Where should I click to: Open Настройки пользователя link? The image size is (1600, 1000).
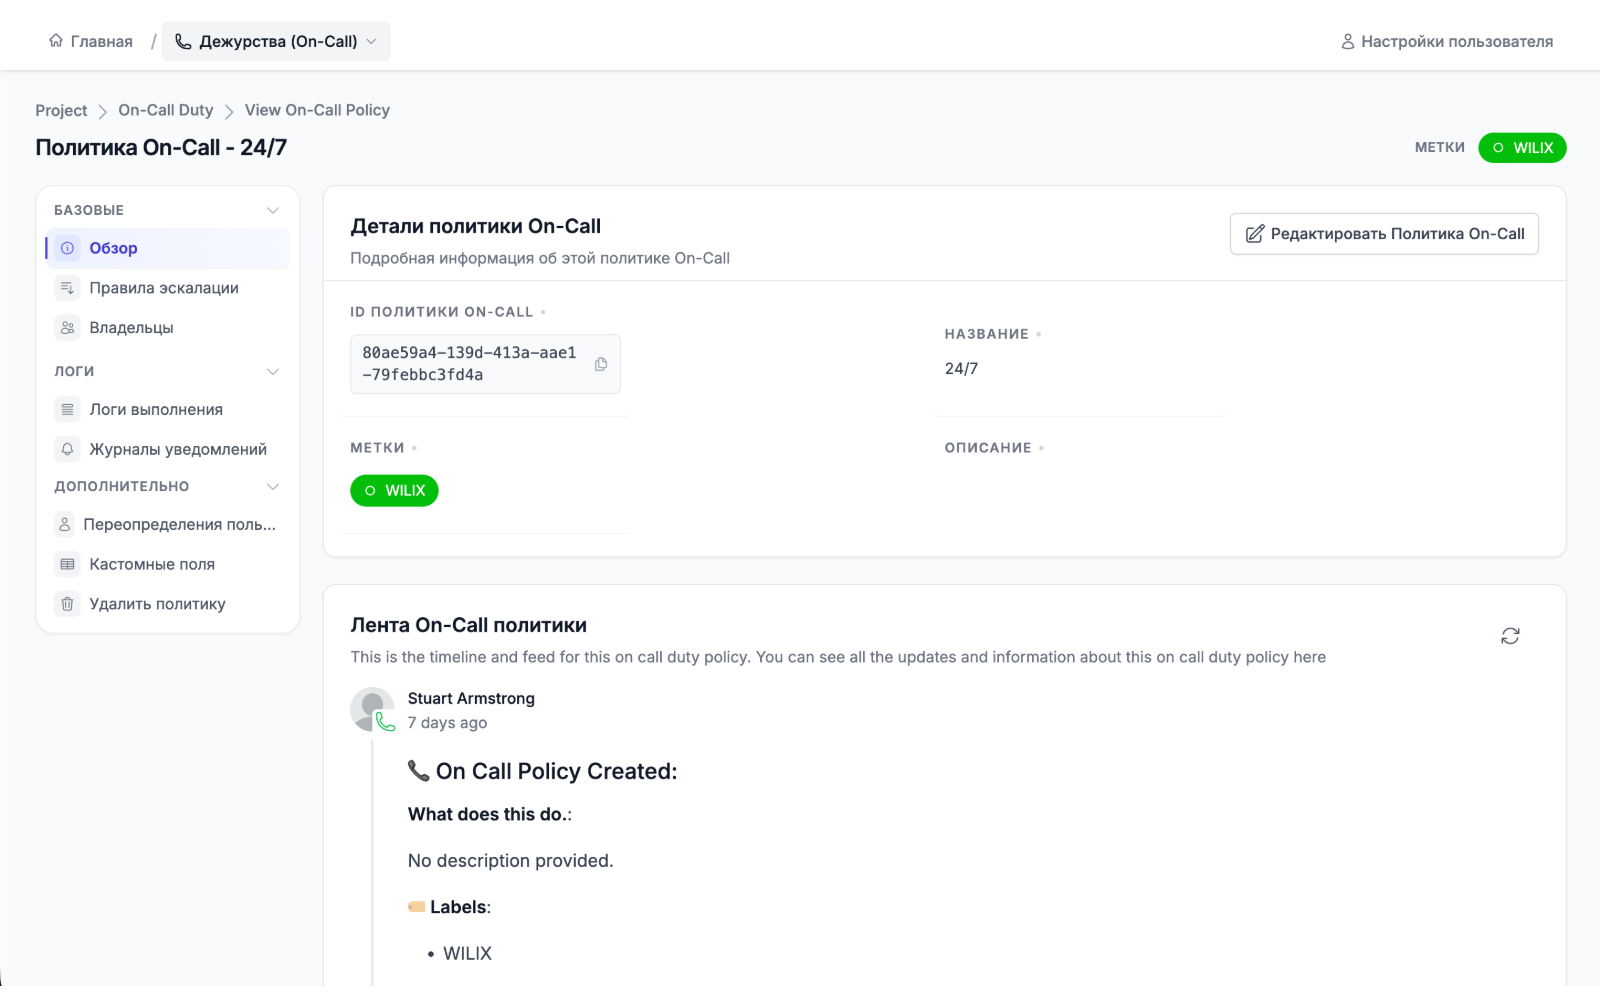[x=1446, y=41]
